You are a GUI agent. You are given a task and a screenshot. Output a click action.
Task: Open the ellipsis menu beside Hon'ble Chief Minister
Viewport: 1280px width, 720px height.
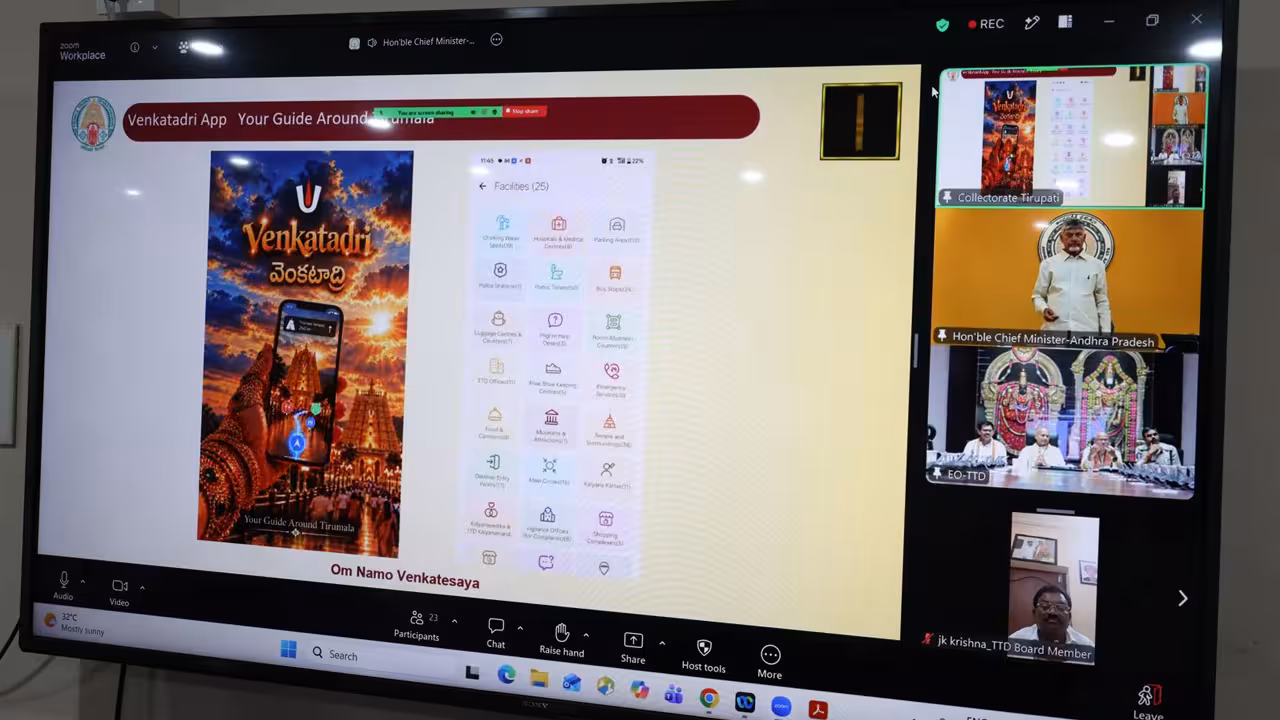[x=496, y=40]
